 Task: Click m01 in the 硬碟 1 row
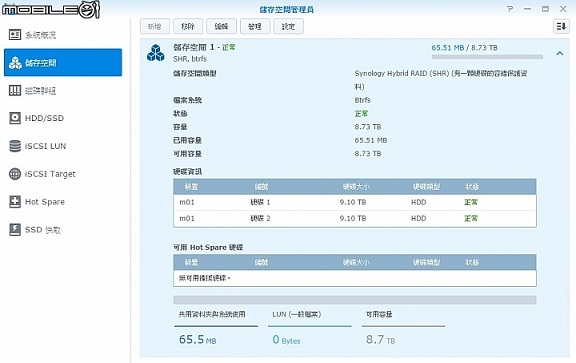pyautogui.click(x=187, y=202)
